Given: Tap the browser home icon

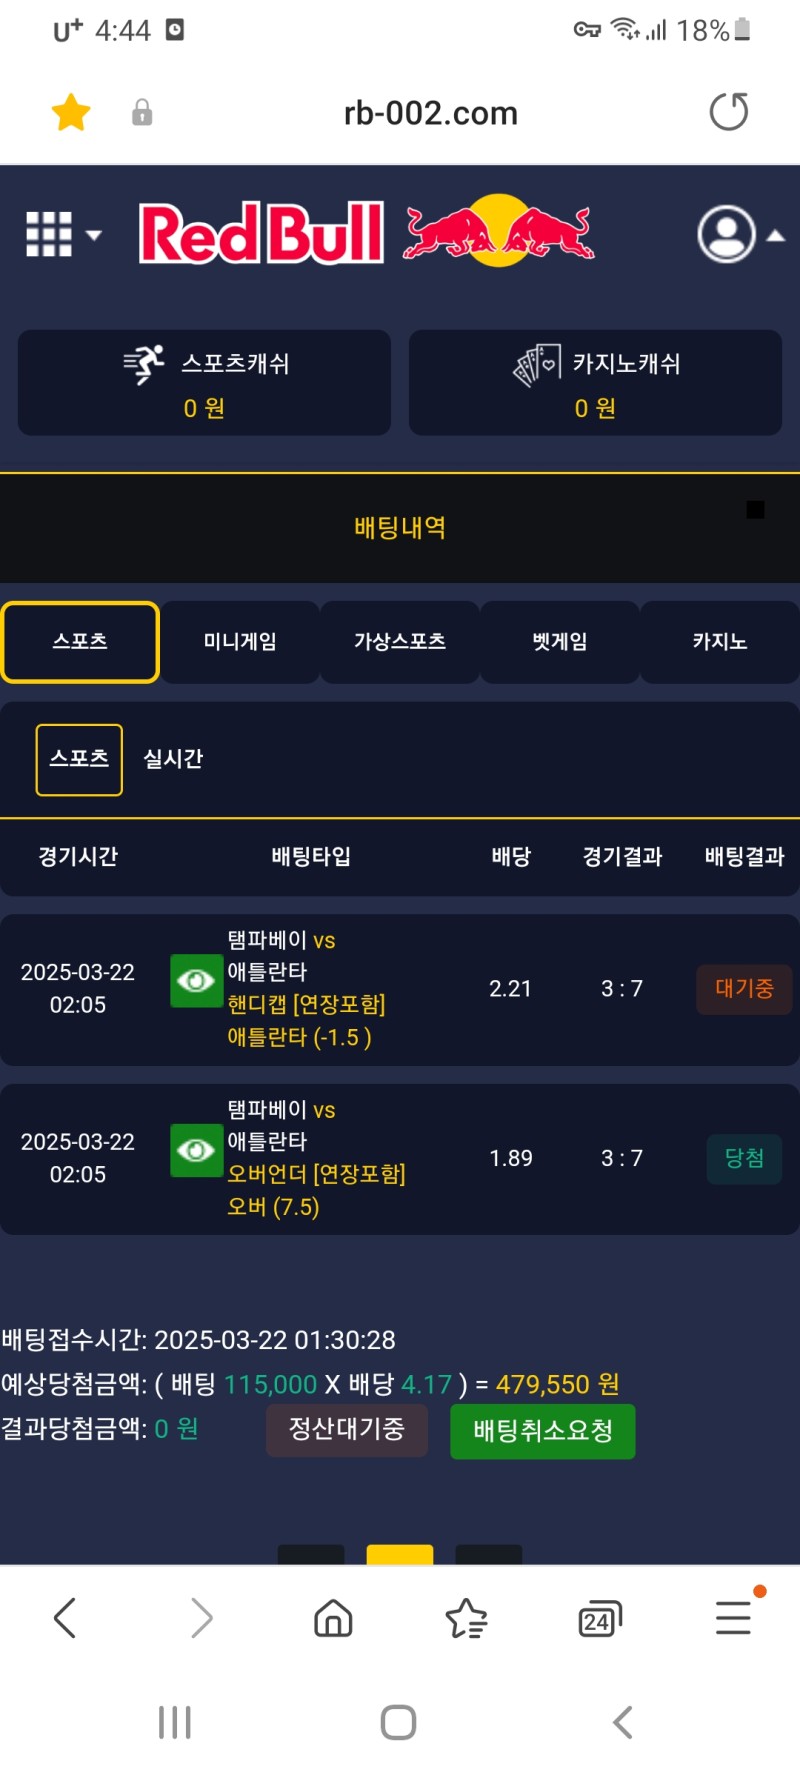Looking at the screenshot, I should click(x=333, y=1617).
